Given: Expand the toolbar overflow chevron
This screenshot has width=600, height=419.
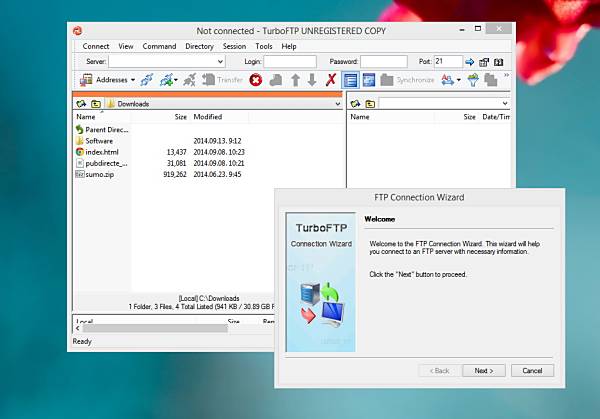Looking at the screenshot, I should 506,75.
